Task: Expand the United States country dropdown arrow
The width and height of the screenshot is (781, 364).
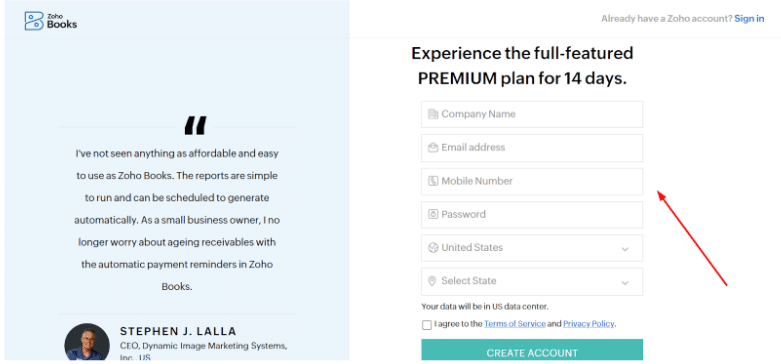Action: [x=625, y=249]
